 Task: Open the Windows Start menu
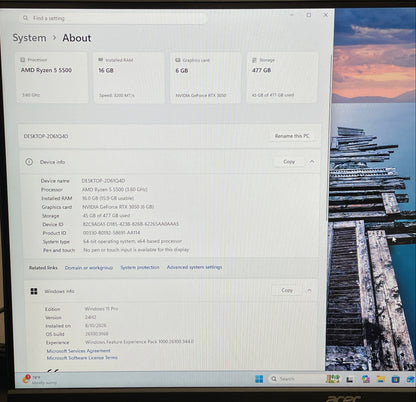coord(259,379)
